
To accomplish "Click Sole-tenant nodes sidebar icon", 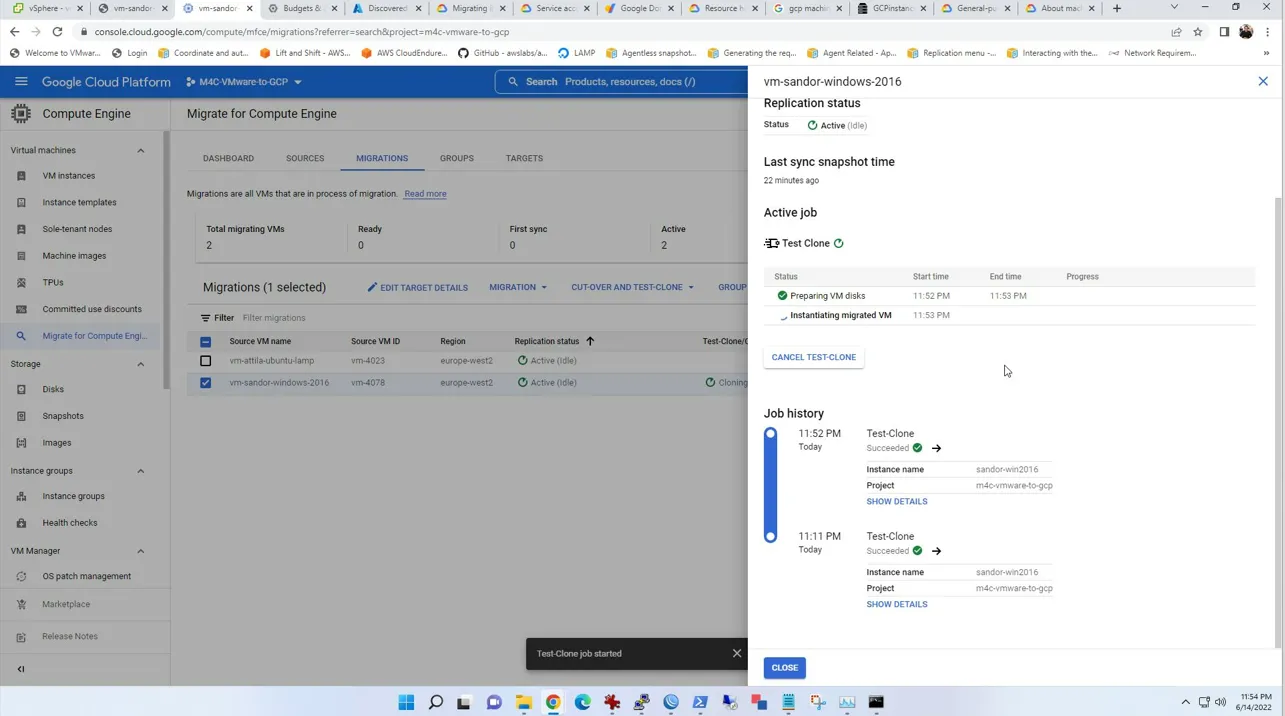I will pyautogui.click(x=21, y=229).
